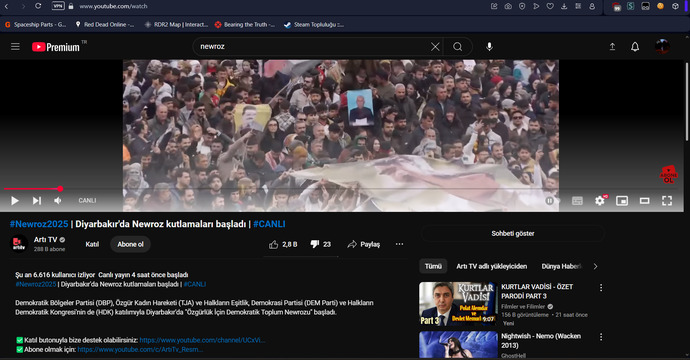Viewport: 690px width, 360px height.
Task: Show more filter chips with right chevron
Action: [x=595, y=266]
